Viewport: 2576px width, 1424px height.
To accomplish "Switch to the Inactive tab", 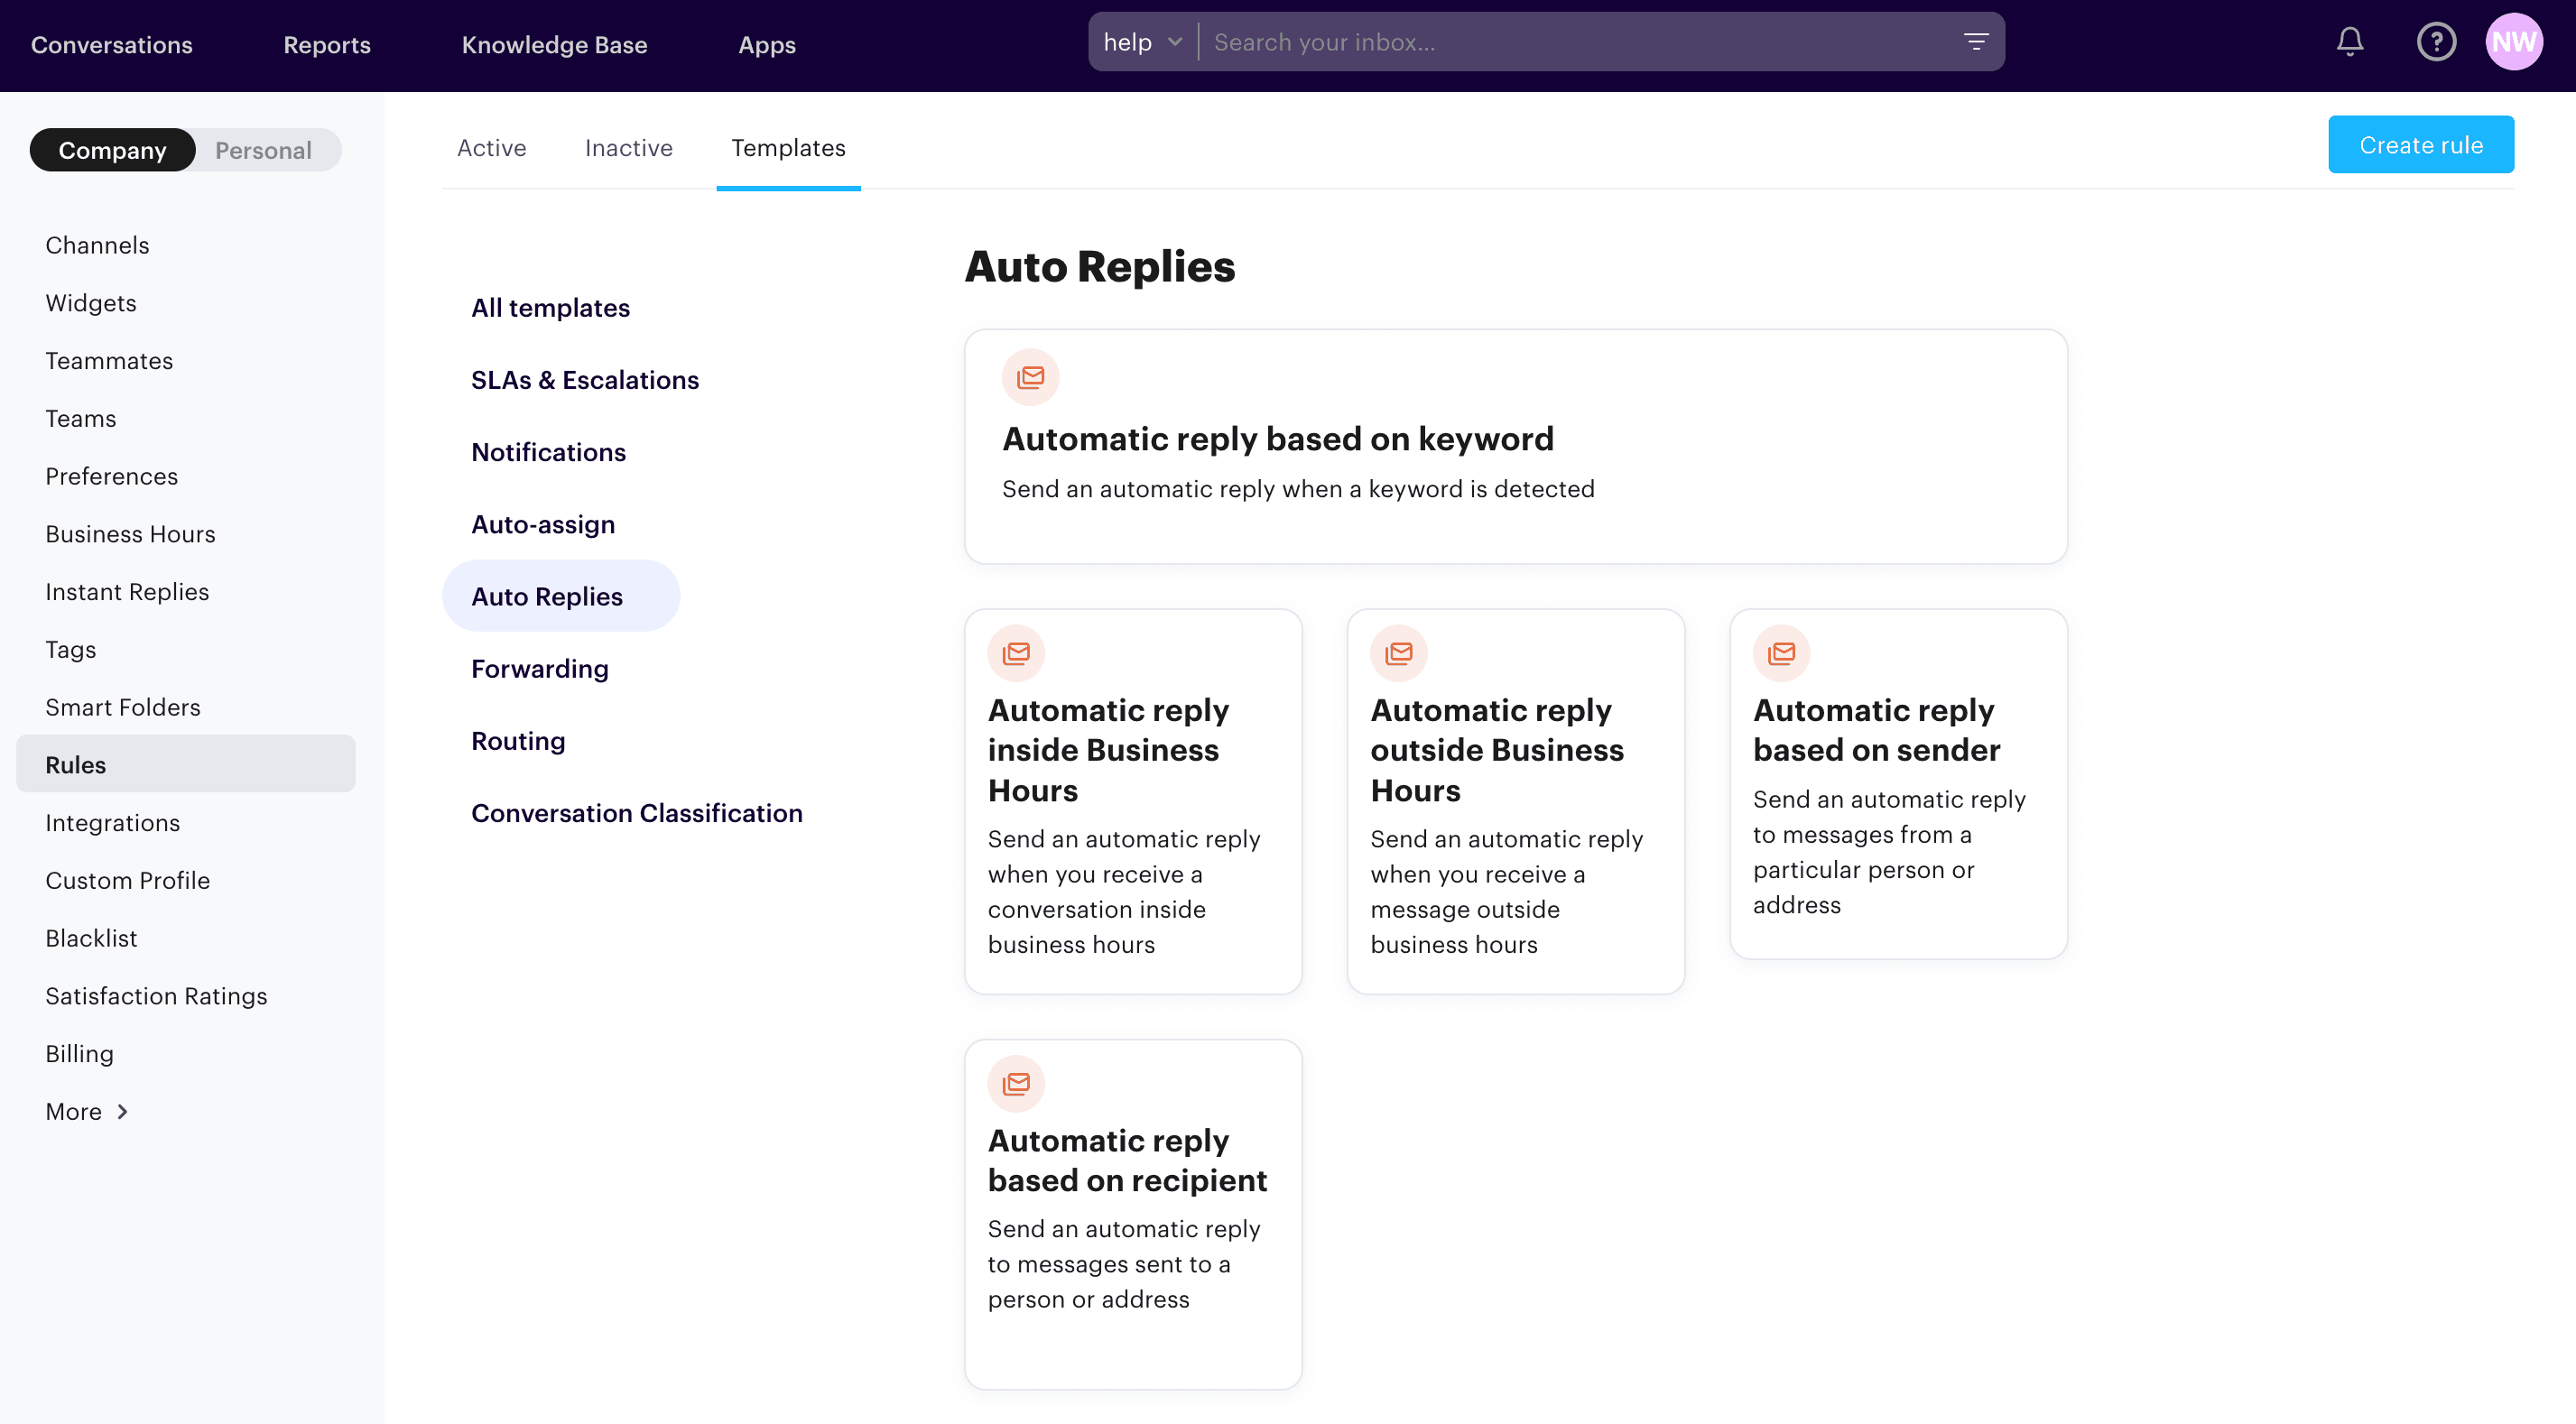I will [x=628, y=147].
